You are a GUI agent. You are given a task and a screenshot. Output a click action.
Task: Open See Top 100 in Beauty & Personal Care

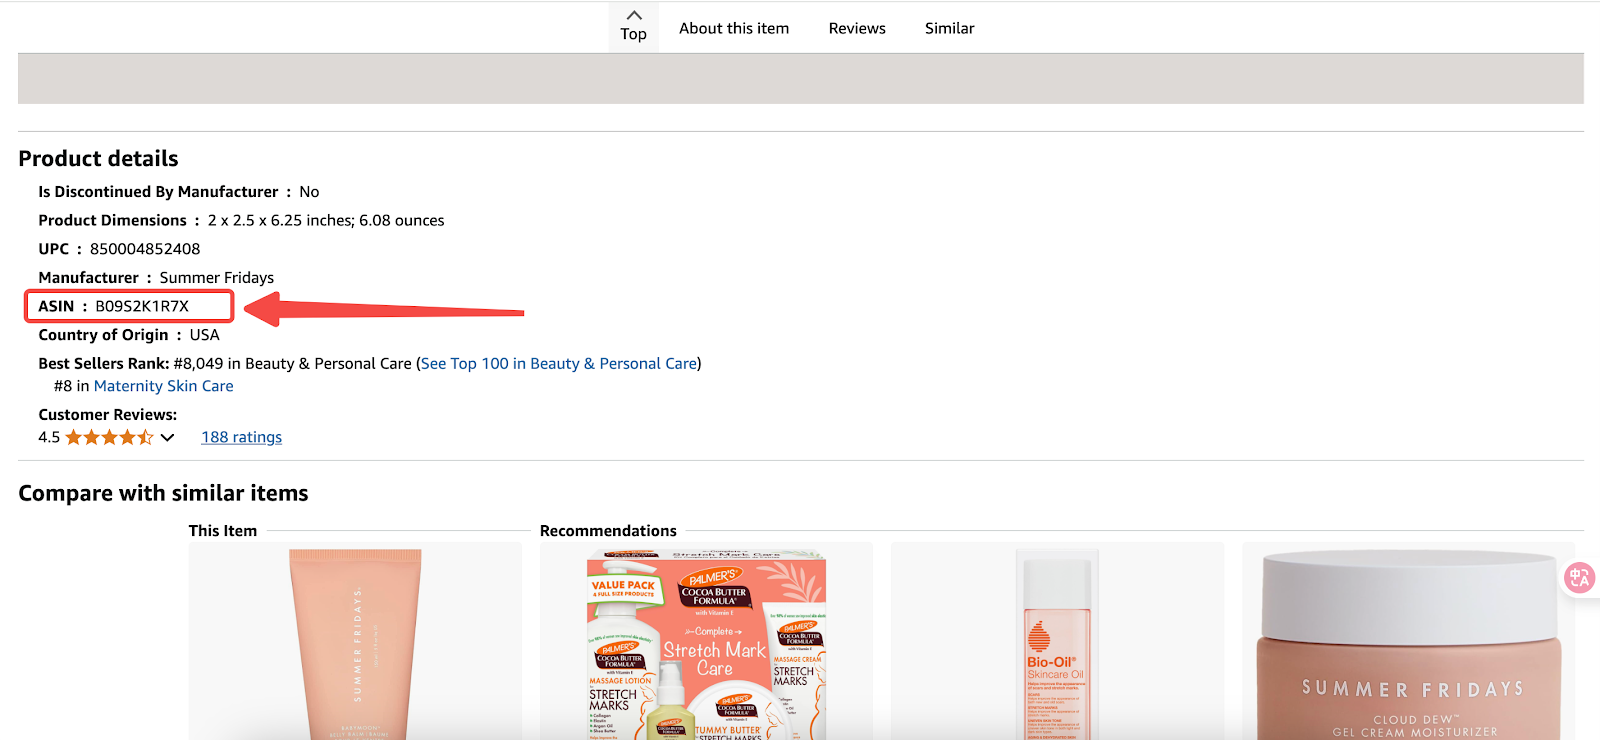pos(559,364)
